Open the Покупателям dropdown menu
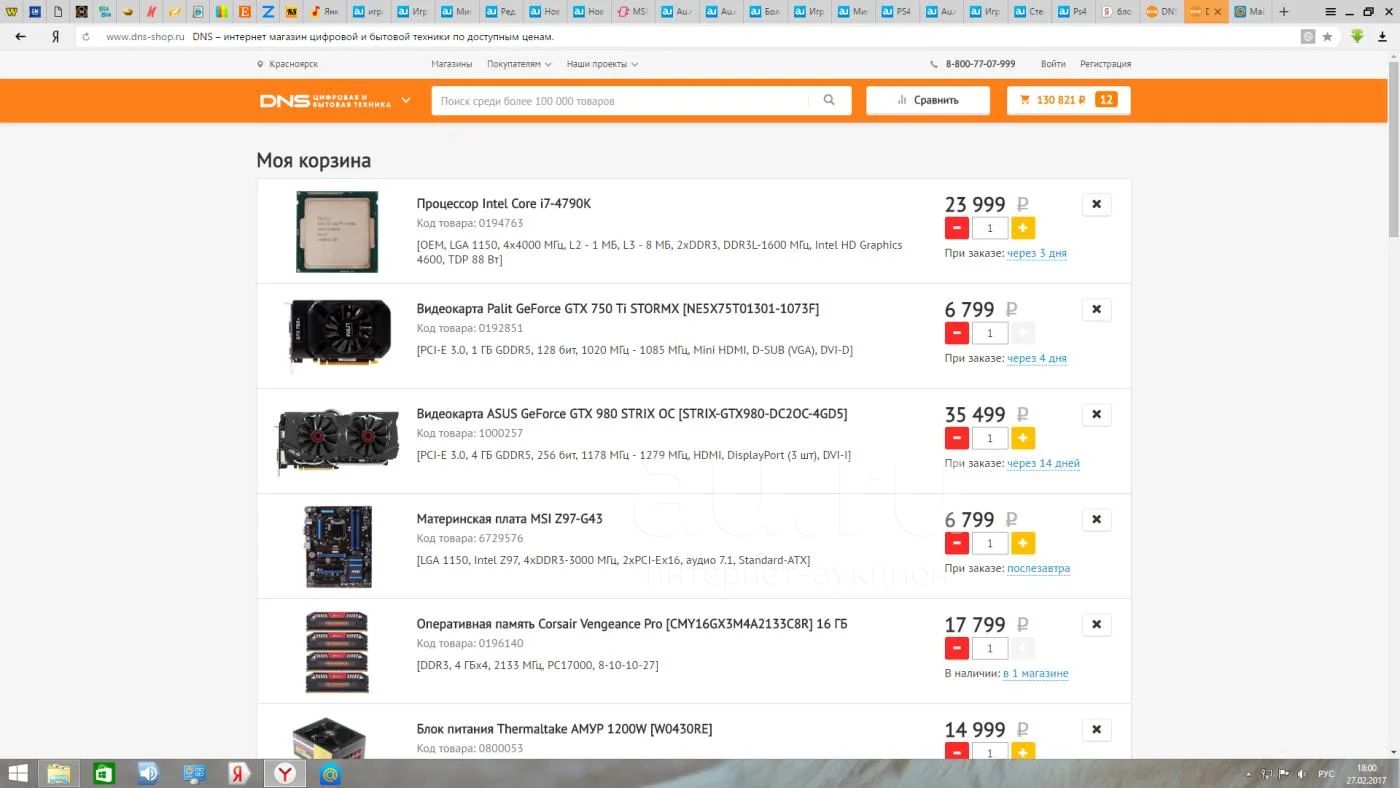 tap(519, 64)
